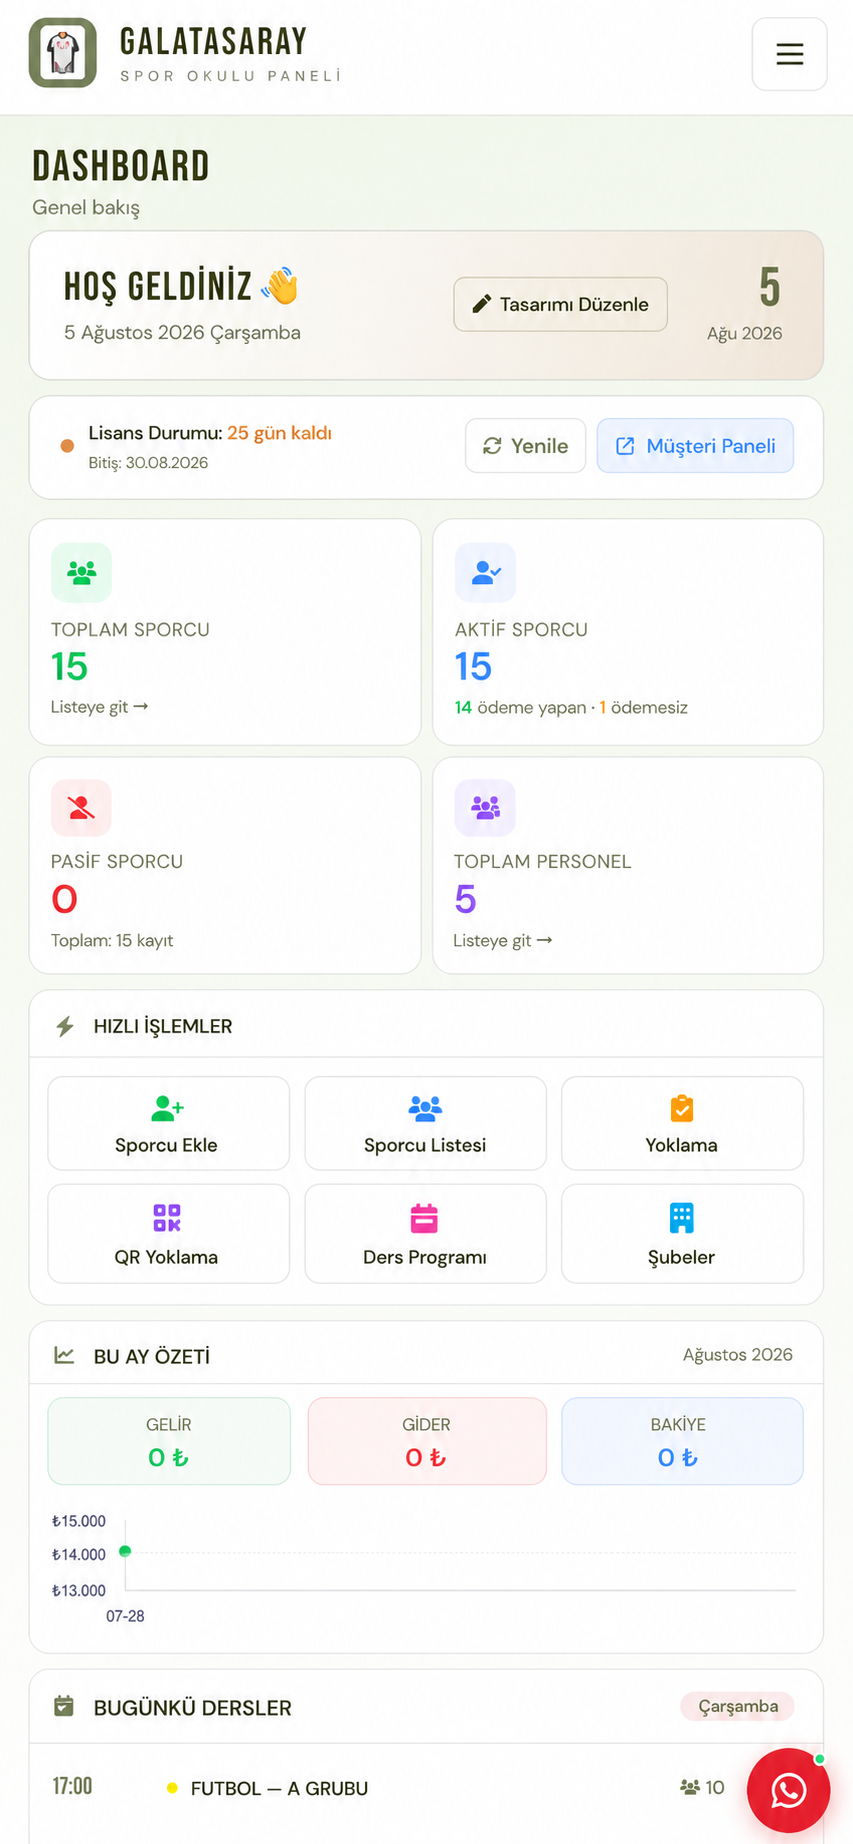Image resolution: width=853 pixels, height=1844 pixels.
Task: Click the Bugünkü Dersler calendar icon
Action: (64, 1706)
